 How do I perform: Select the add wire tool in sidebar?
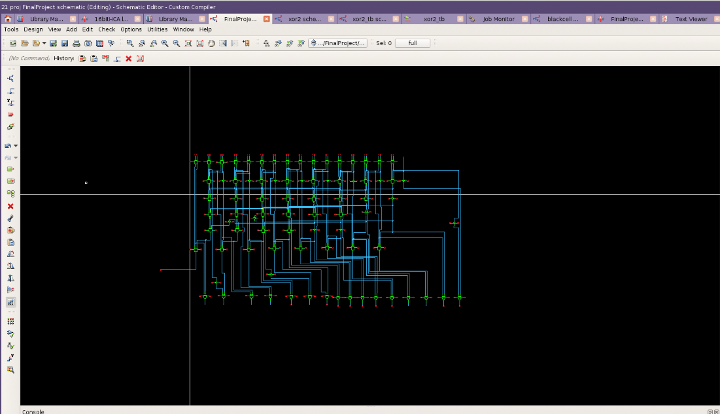(x=11, y=90)
